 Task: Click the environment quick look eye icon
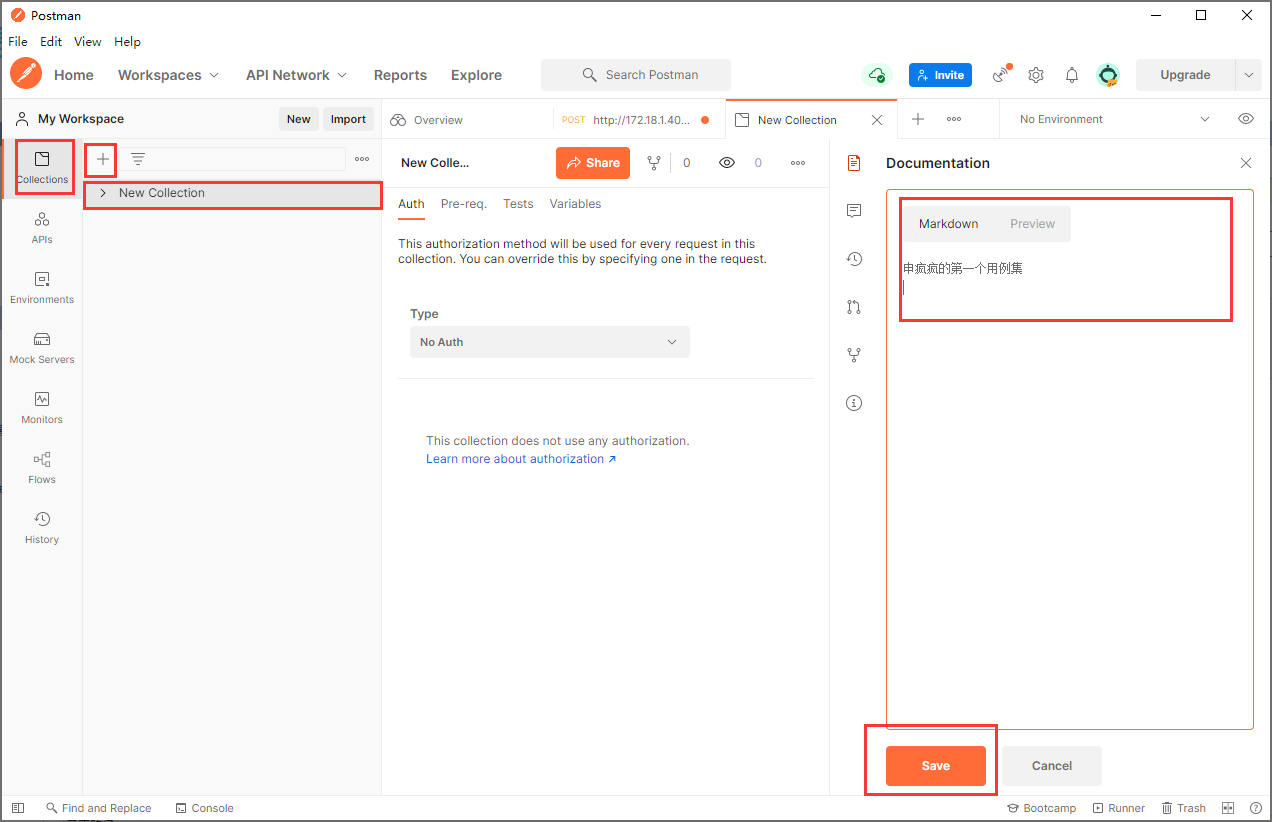click(x=1246, y=119)
